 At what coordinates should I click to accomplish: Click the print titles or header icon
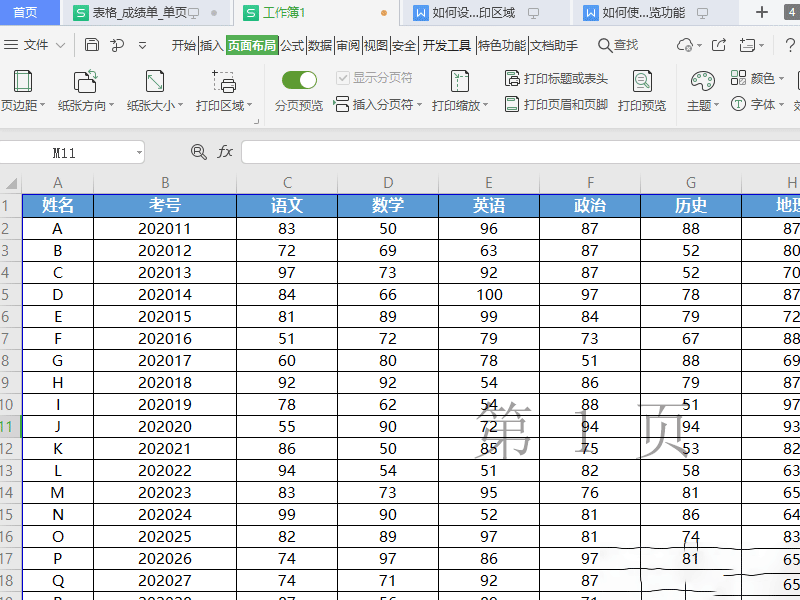[x=512, y=78]
